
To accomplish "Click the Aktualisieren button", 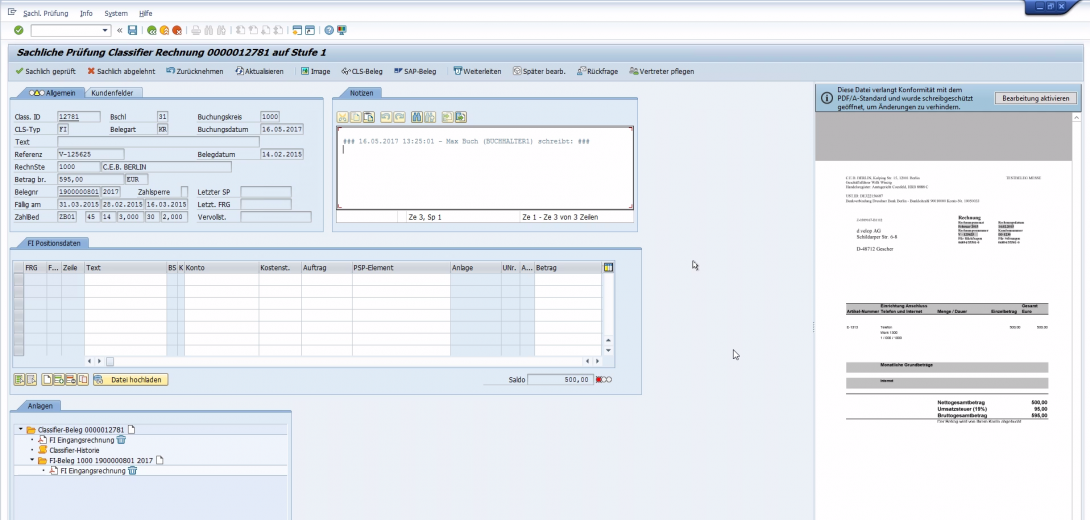I will coord(259,71).
